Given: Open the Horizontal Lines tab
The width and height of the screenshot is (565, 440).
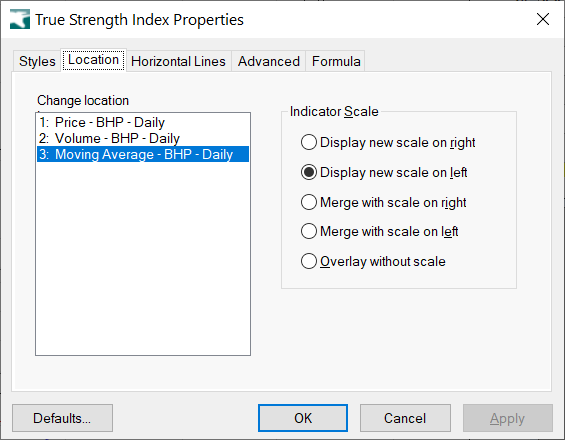Looking at the screenshot, I should tap(178, 61).
